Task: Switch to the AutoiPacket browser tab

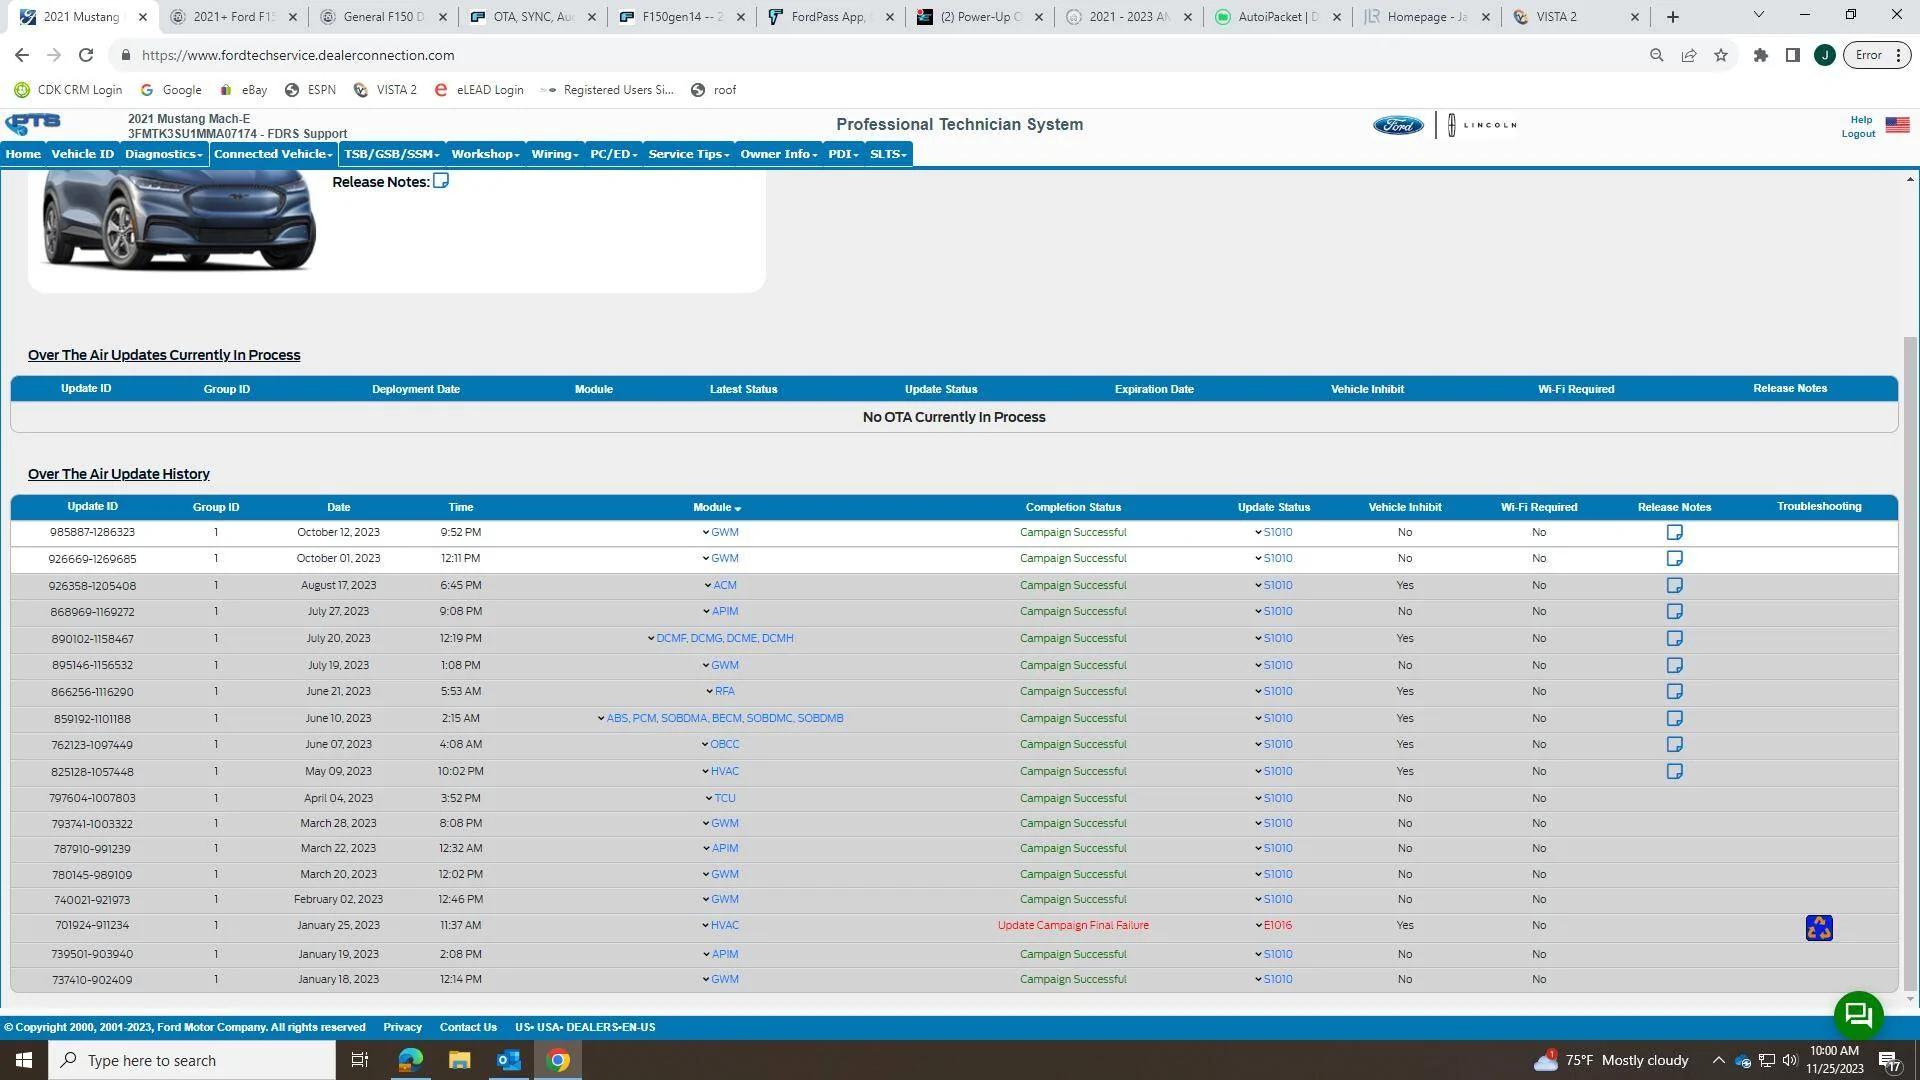Action: 1278,17
